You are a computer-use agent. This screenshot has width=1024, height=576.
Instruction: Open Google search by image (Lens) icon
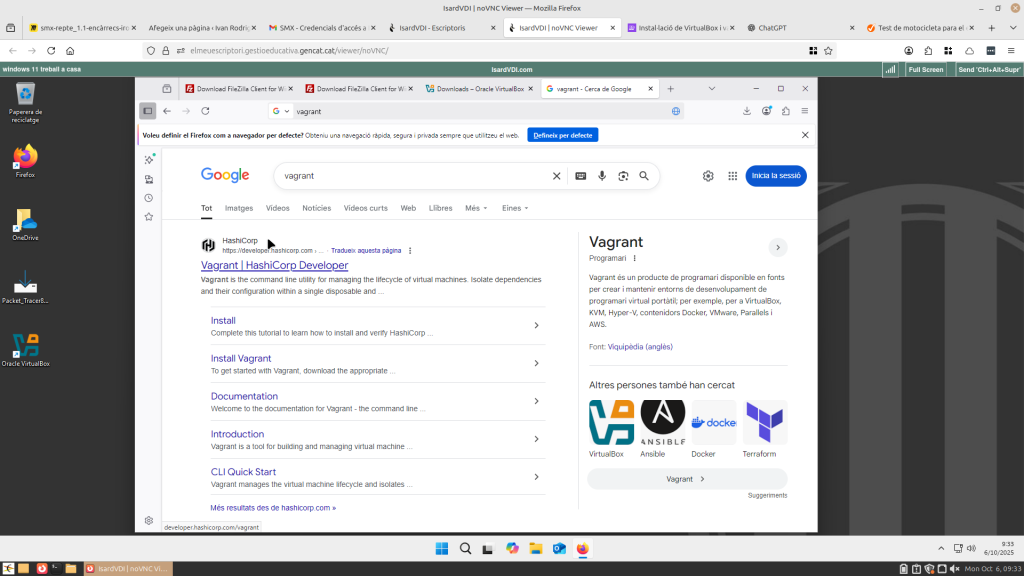623,176
